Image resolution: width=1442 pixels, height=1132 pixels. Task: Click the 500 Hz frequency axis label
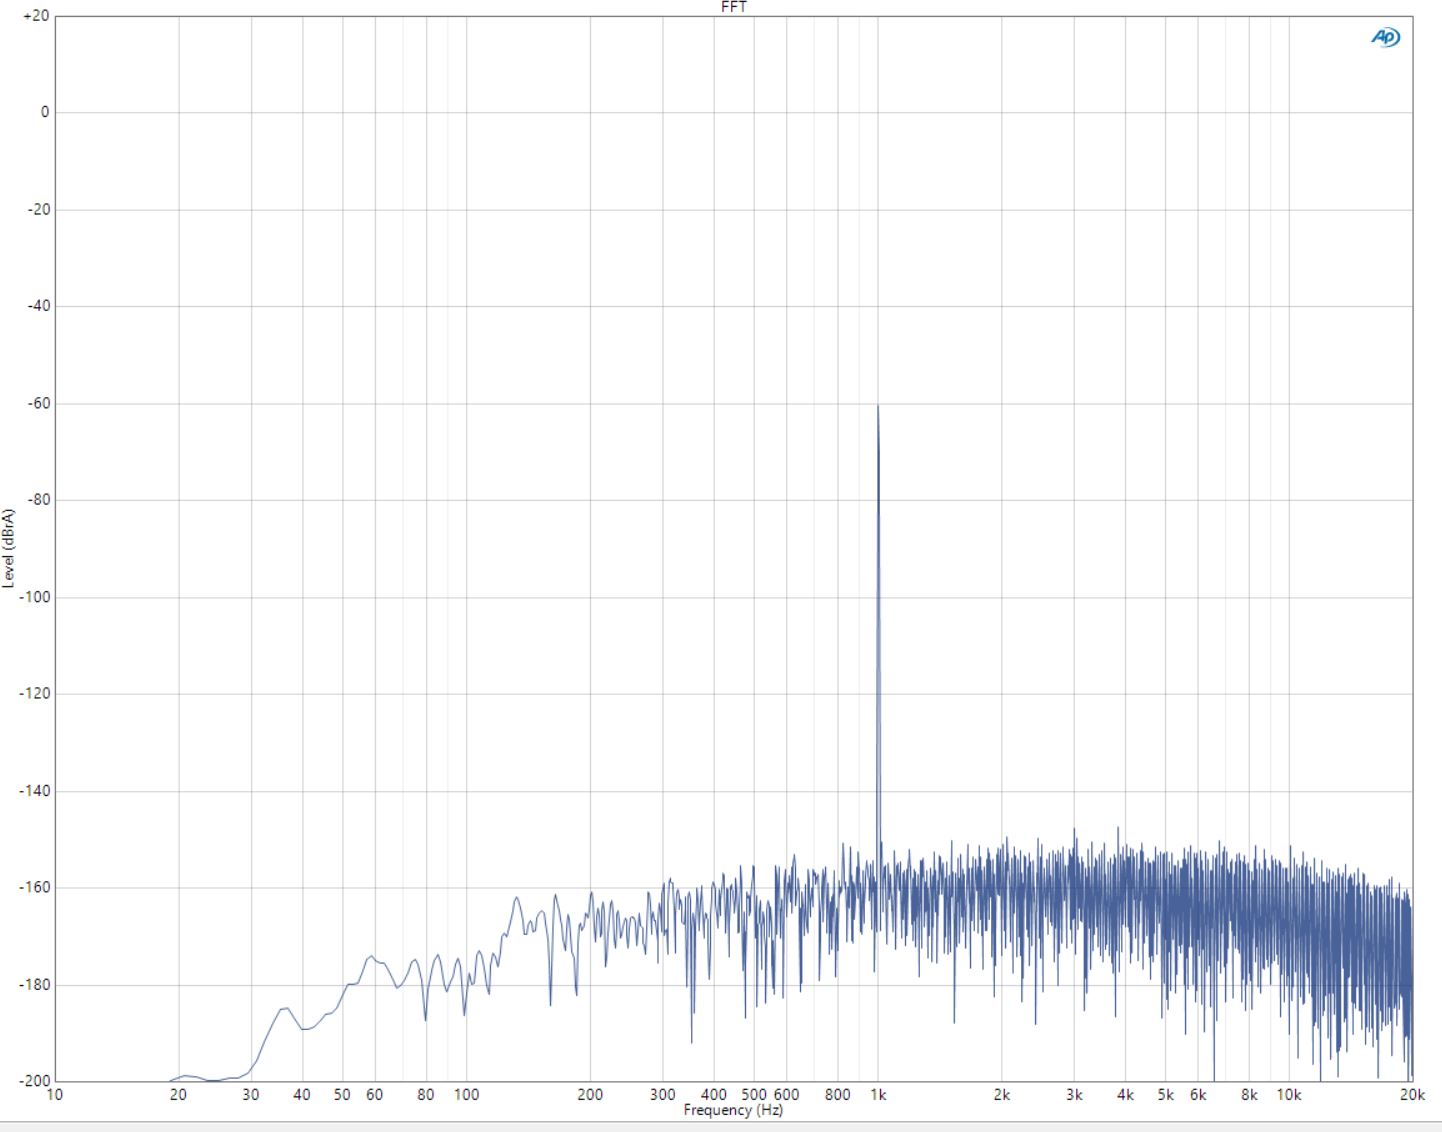(x=754, y=1095)
